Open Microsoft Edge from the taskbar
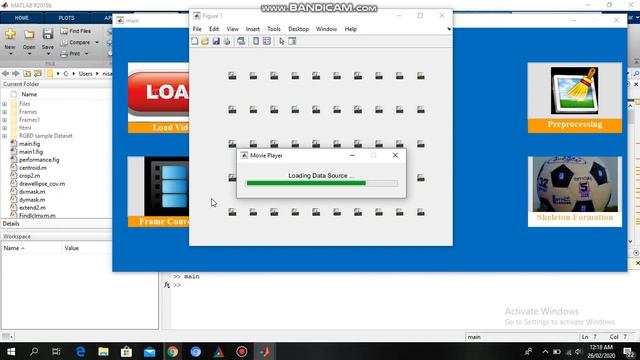 [81, 351]
